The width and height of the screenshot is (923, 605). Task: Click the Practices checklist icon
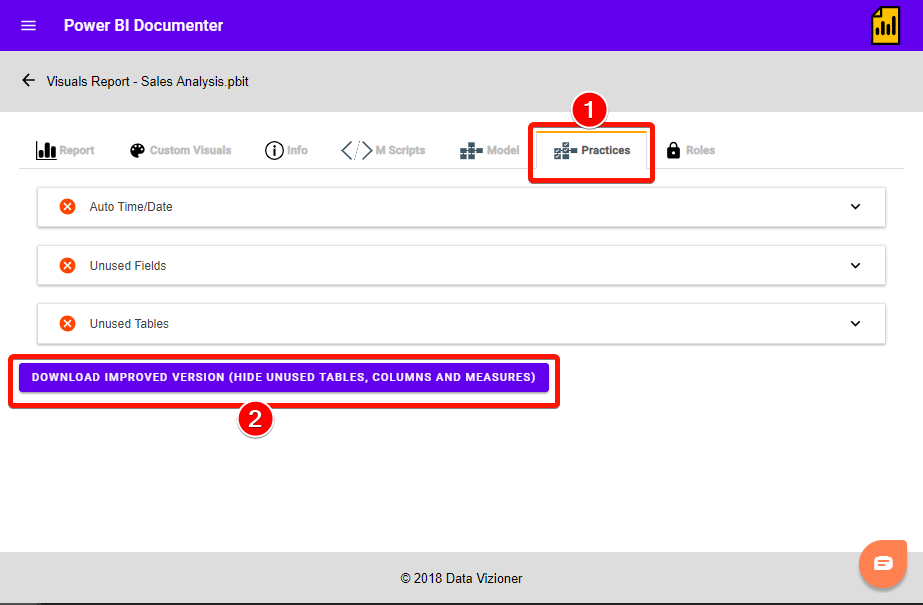point(565,151)
